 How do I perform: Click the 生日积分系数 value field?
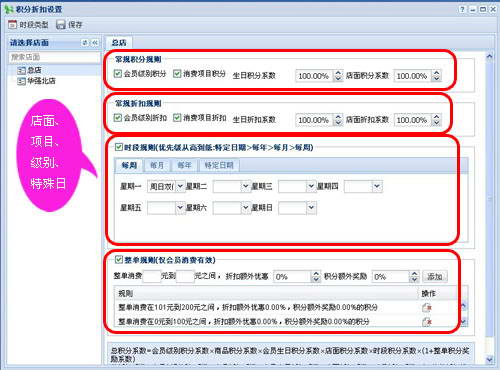pyautogui.click(x=314, y=76)
